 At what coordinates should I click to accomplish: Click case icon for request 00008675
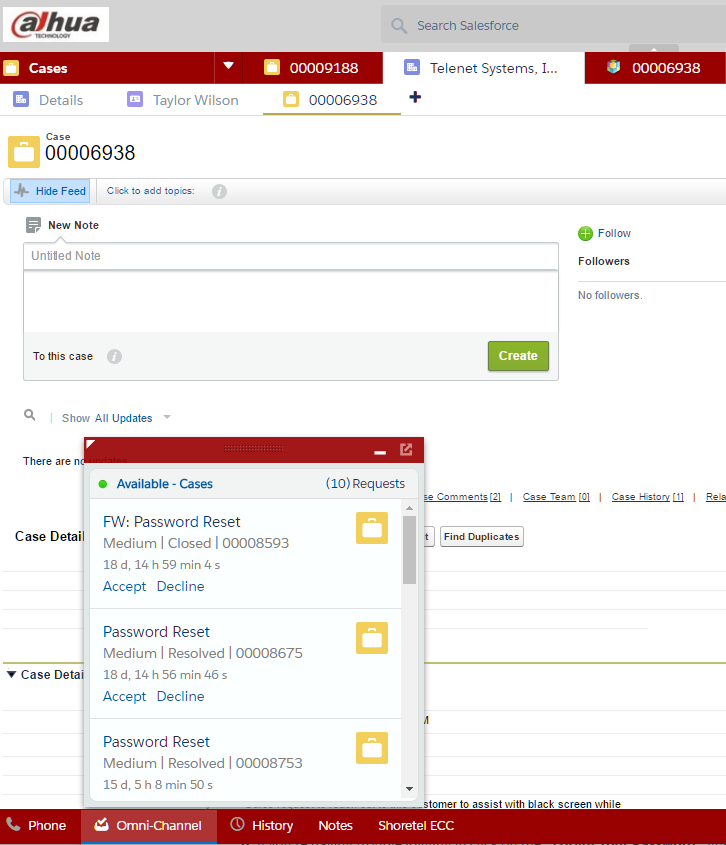pos(372,638)
